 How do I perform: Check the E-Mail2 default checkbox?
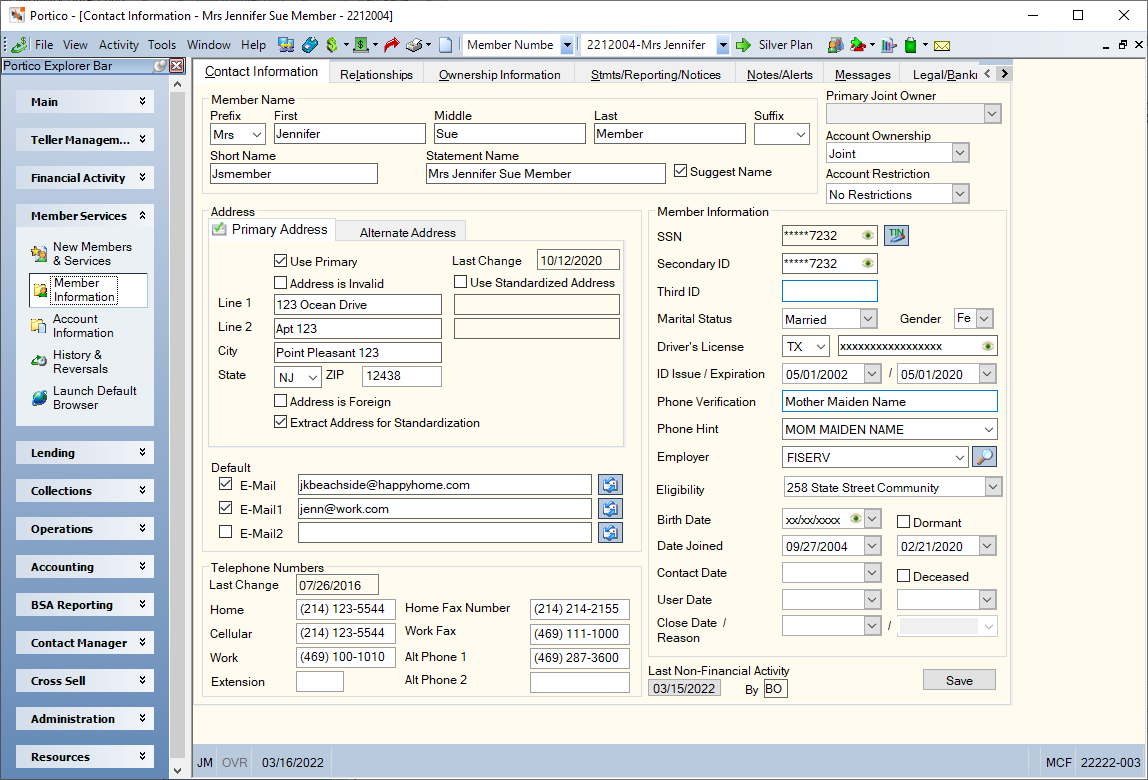point(226,532)
